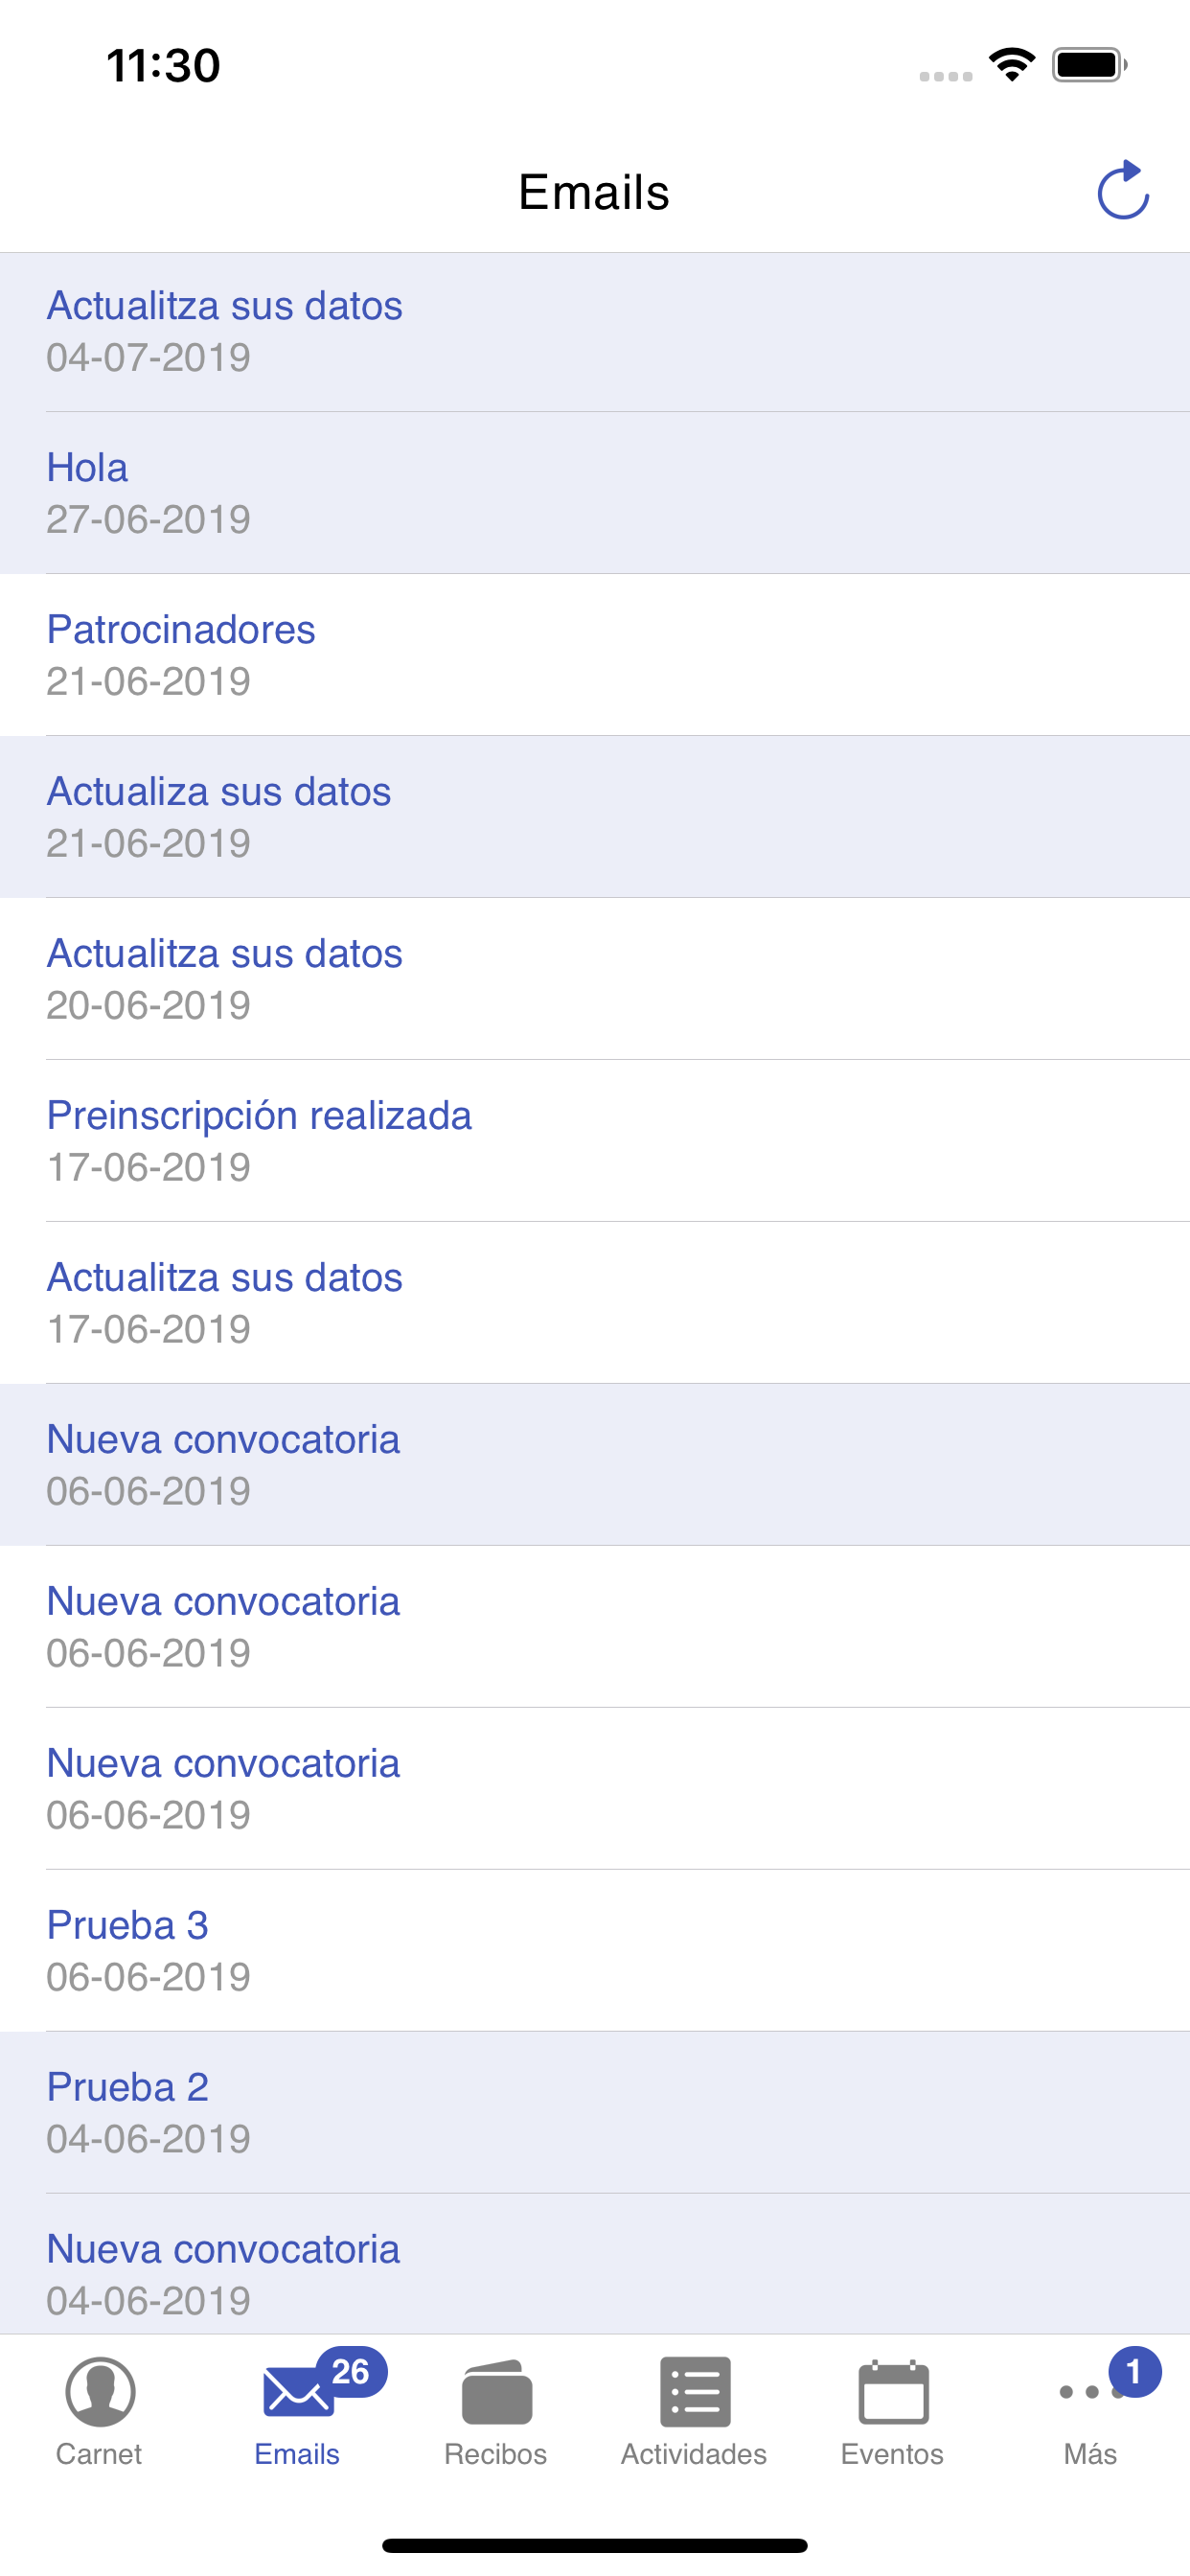
Task: Open Actualitza sus datos email dated 04-07-2019
Action: click(595, 331)
